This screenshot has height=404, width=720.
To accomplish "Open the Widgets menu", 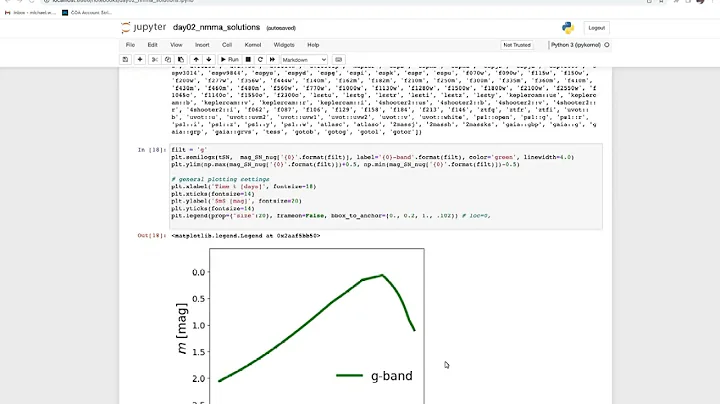I will tap(284, 45).
